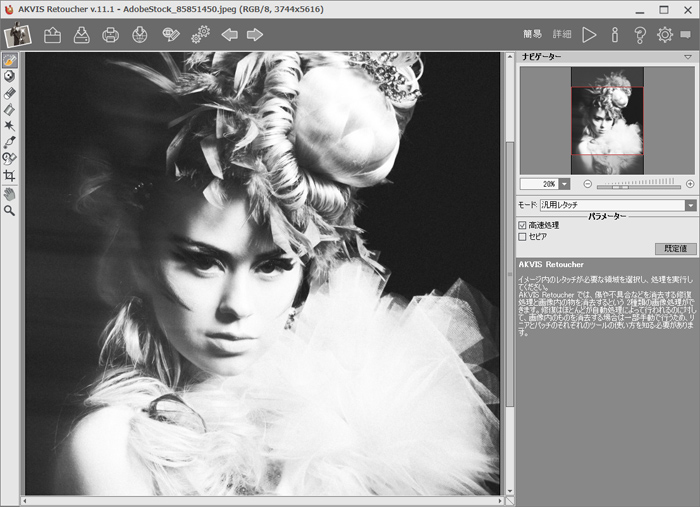Image resolution: width=700 pixels, height=507 pixels.
Task: Collapse the ナビゲーター panel arrow
Action: (x=688, y=57)
